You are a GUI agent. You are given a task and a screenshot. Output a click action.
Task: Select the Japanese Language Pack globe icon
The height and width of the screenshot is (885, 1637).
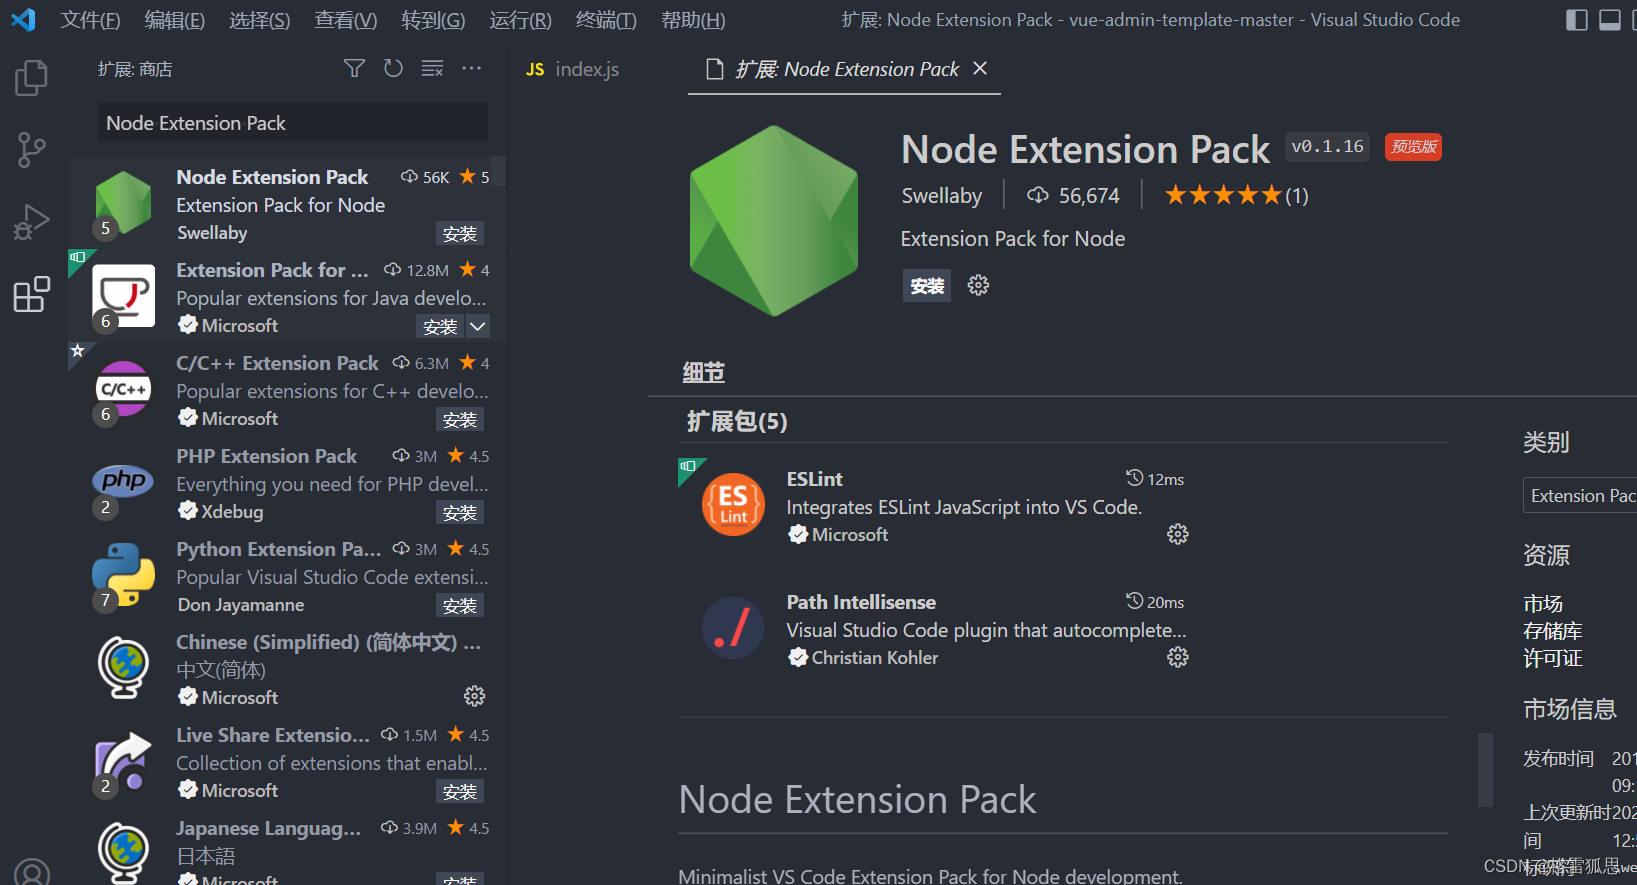pyautogui.click(x=123, y=853)
